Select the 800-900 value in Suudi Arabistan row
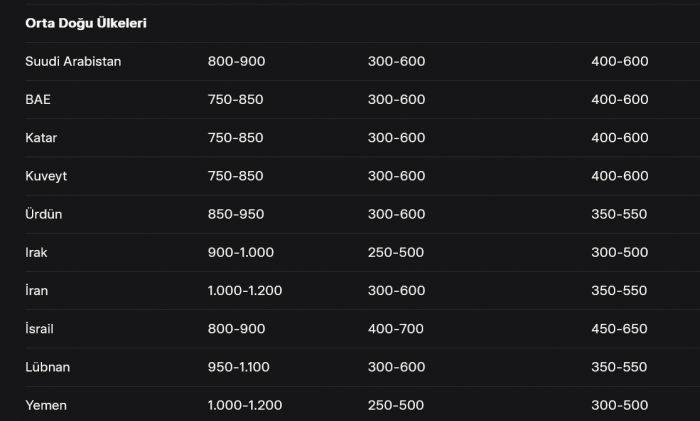Screen dimensions: 700x421 click(236, 61)
